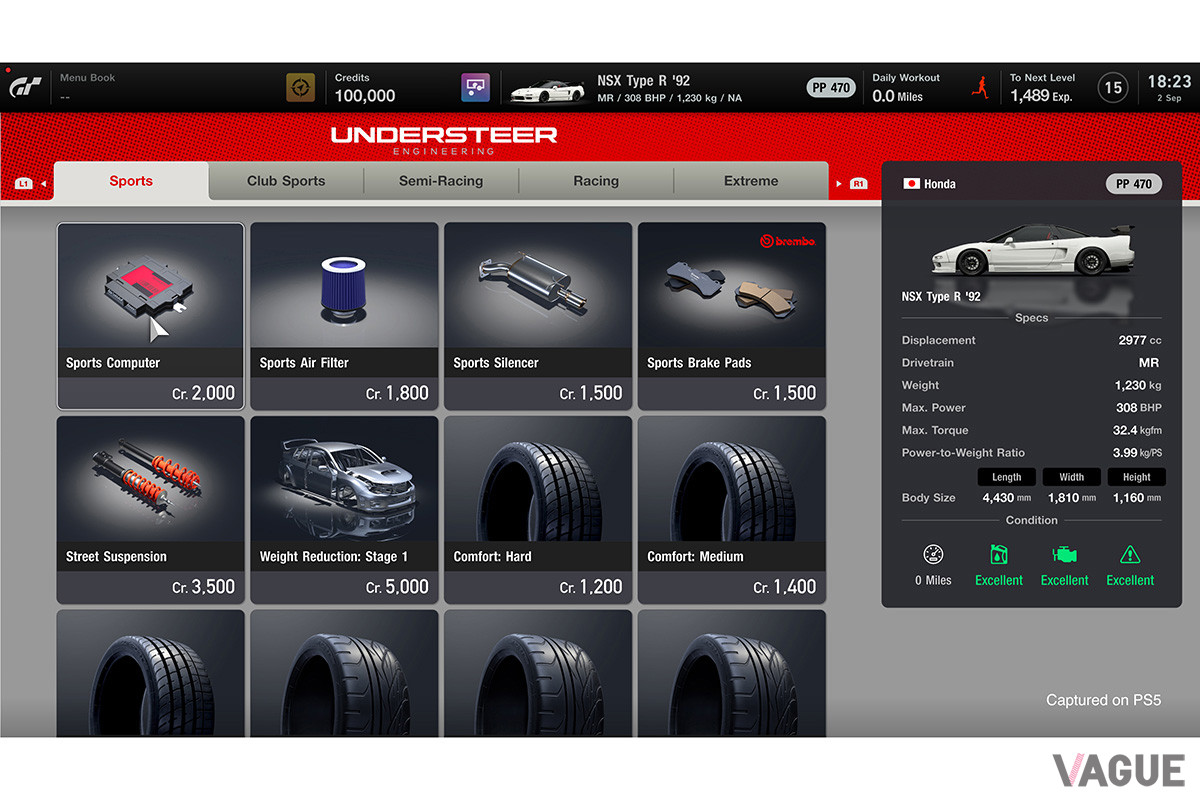The height and width of the screenshot is (800, 1200).
Task: Click the To Next Level 1,489 Exp. text
Action: pos(1041,96)
